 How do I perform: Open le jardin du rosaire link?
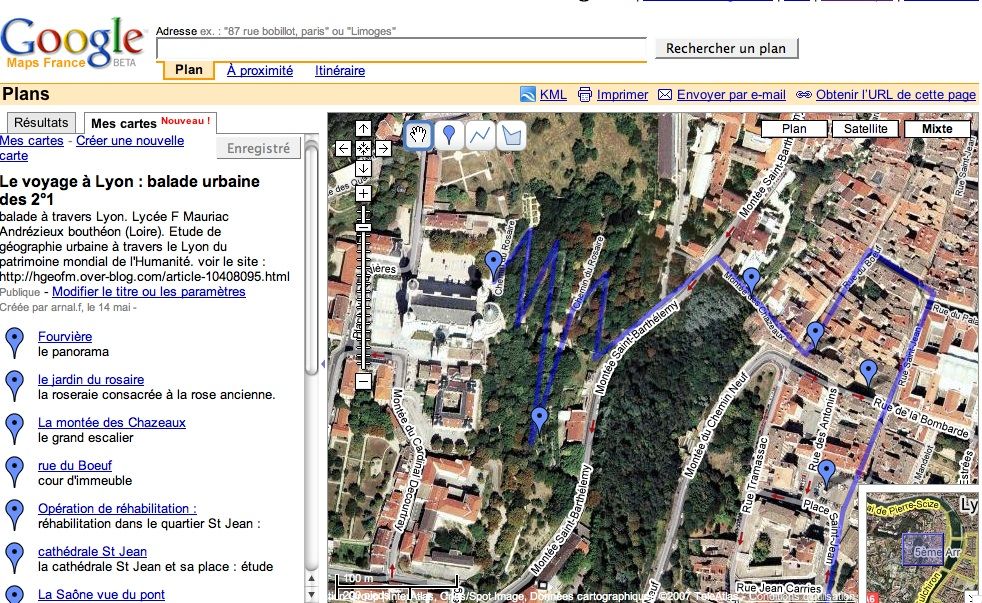click(91, 379)
